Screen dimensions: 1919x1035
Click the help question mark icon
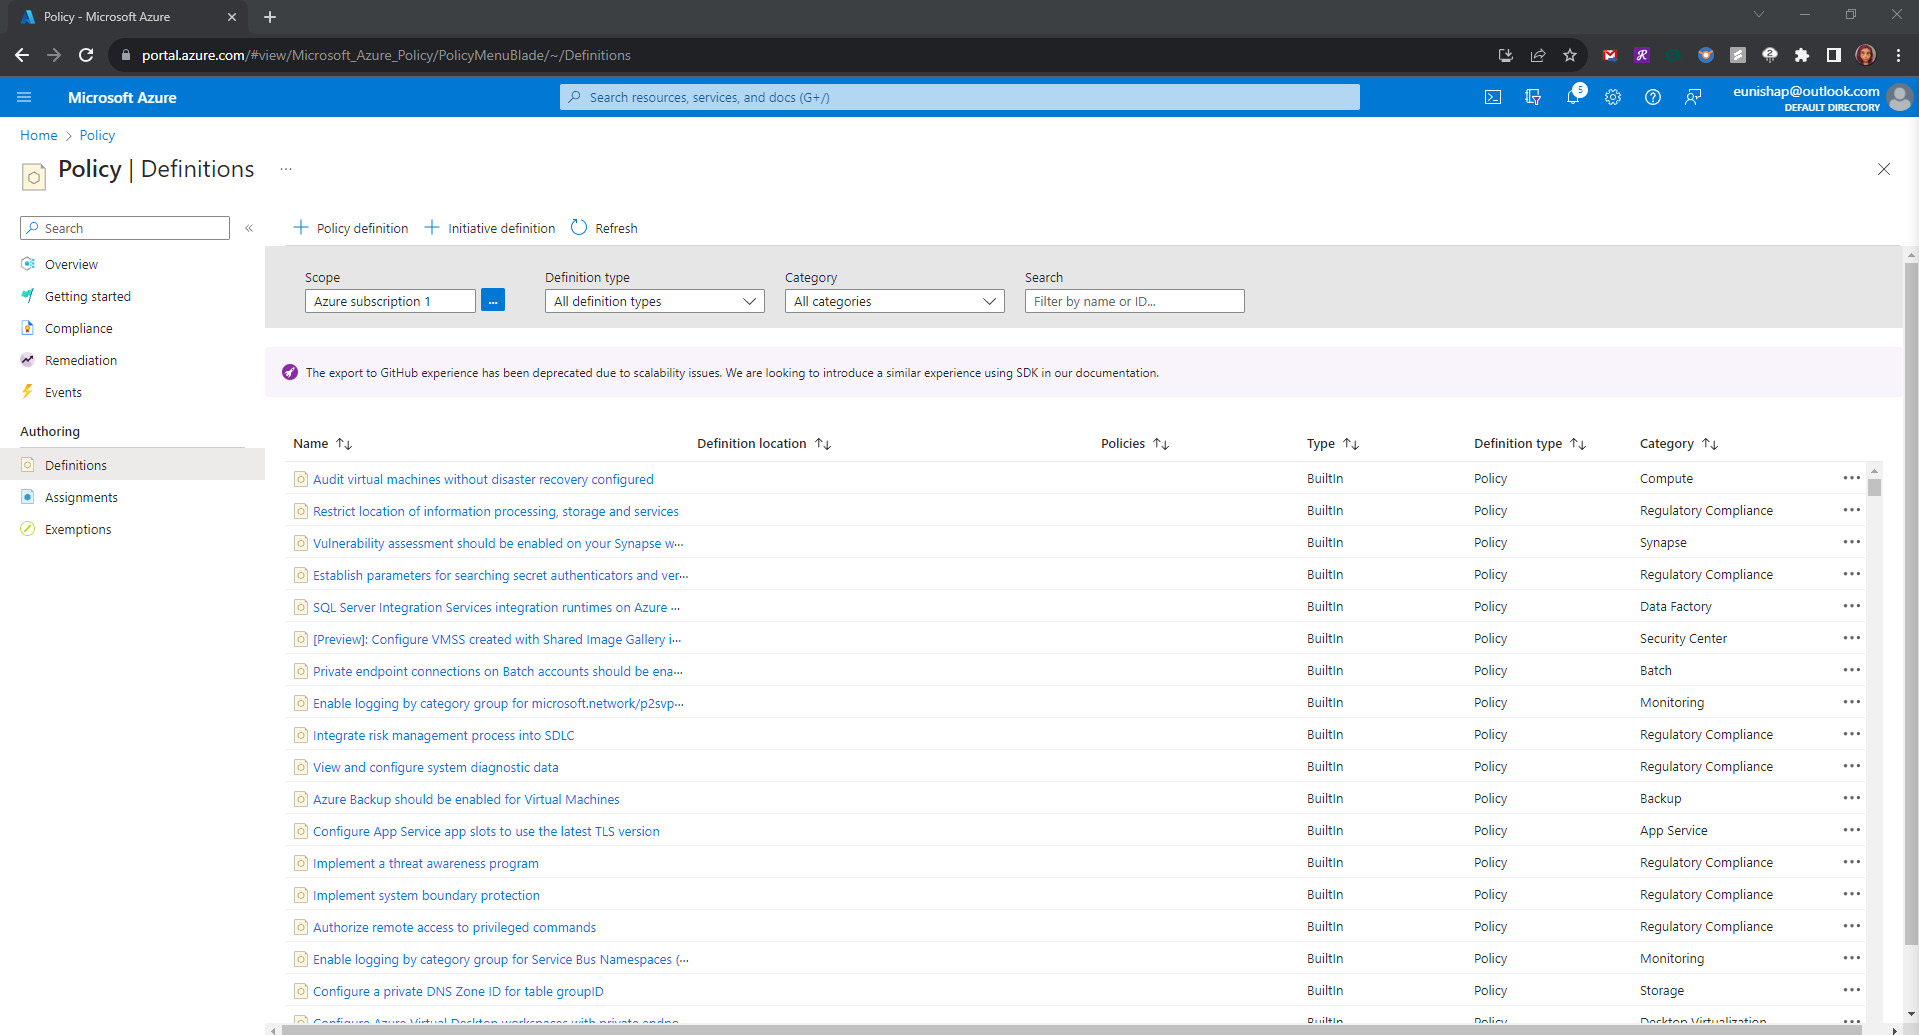coord(1653,97)
